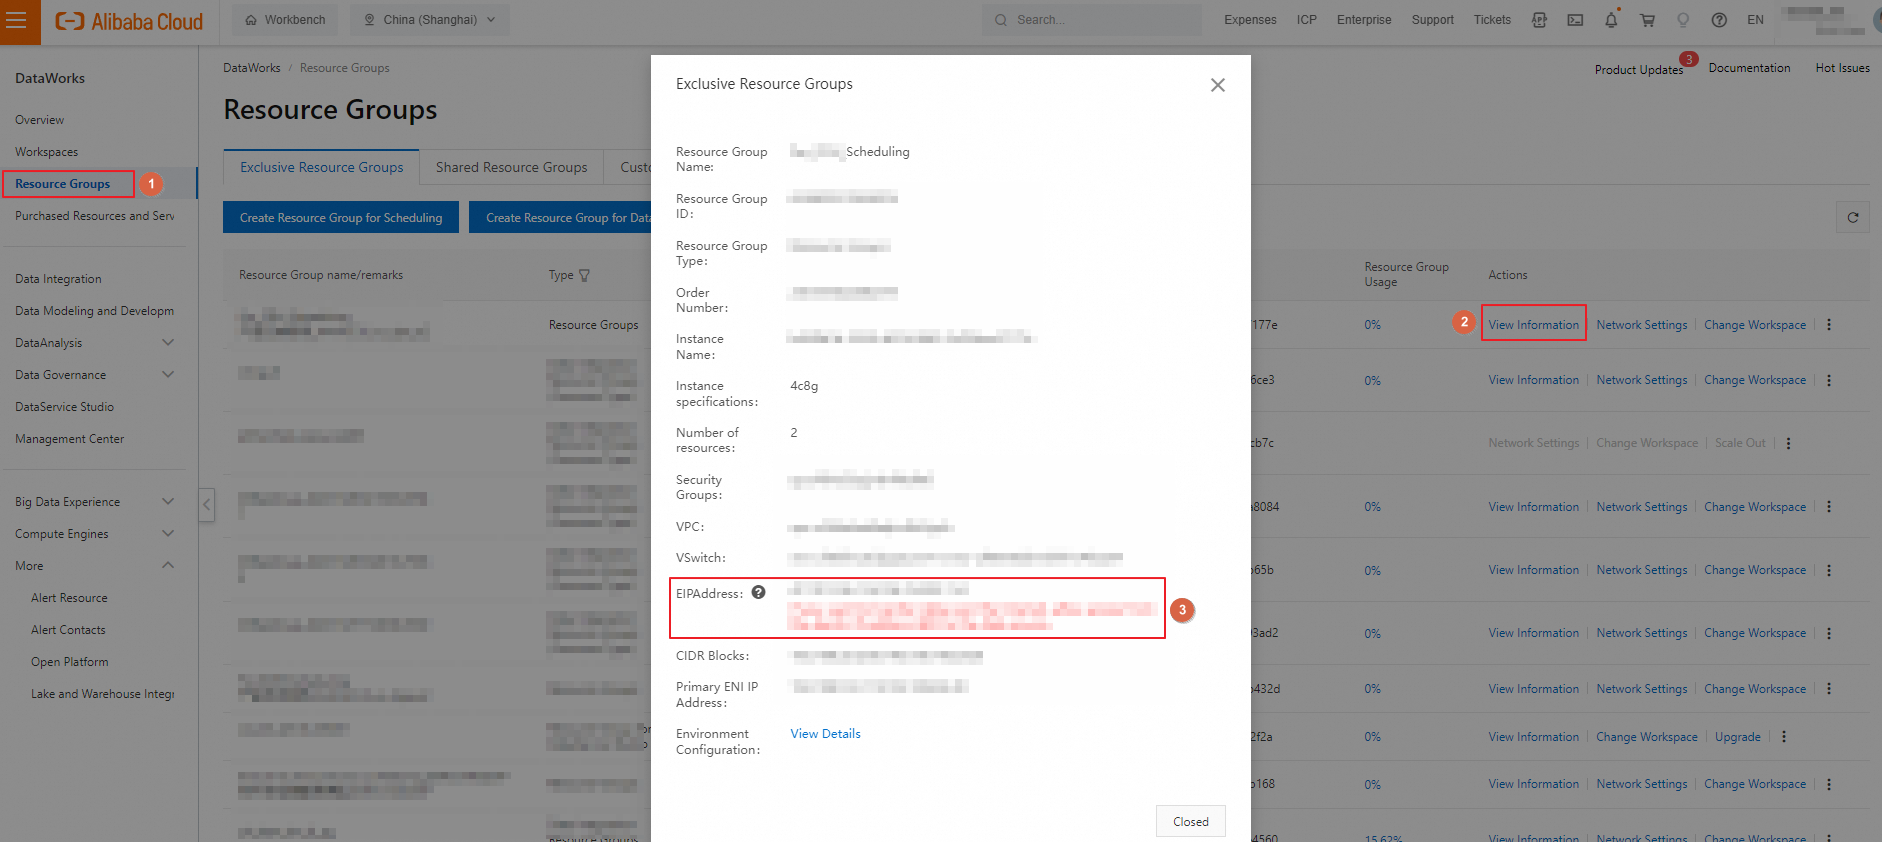This screenshot has height=842, width=1882.
Task: Switch to Exclusive Resource Groups tab
Action: click(322, 167)
